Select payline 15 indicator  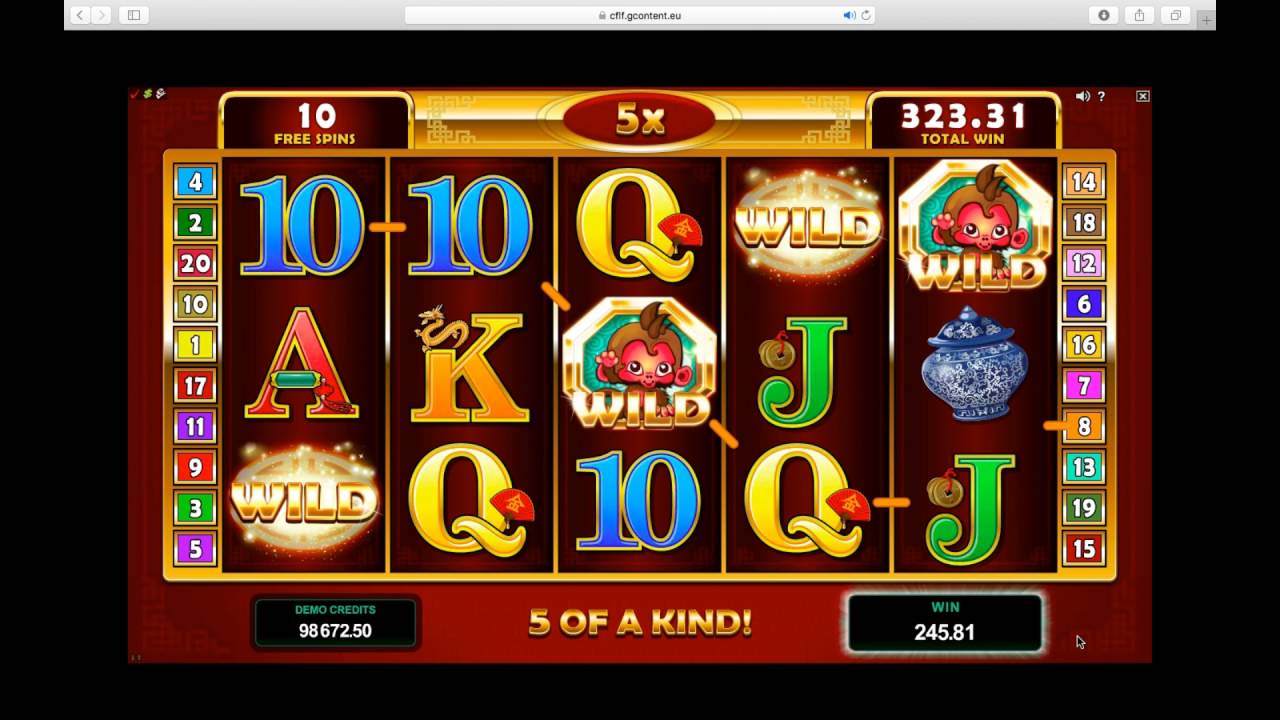tap(1084, 548)
